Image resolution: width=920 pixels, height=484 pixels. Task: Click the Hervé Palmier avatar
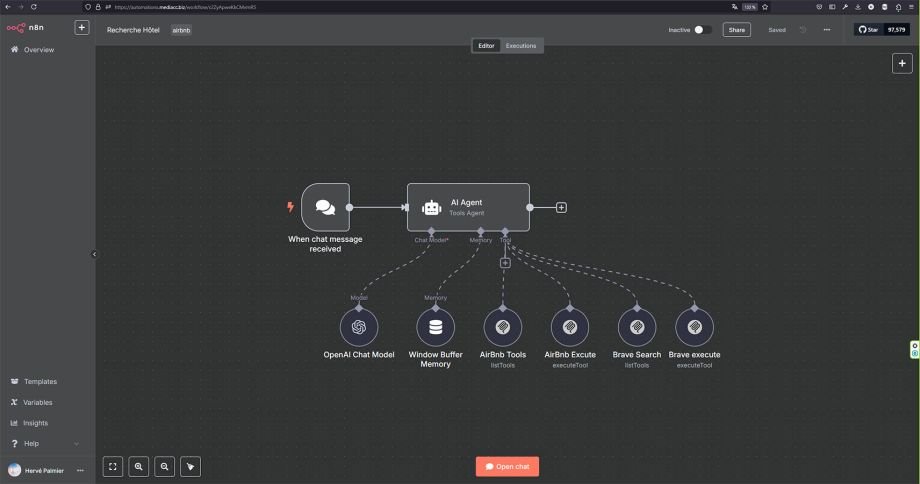point(14,471)
